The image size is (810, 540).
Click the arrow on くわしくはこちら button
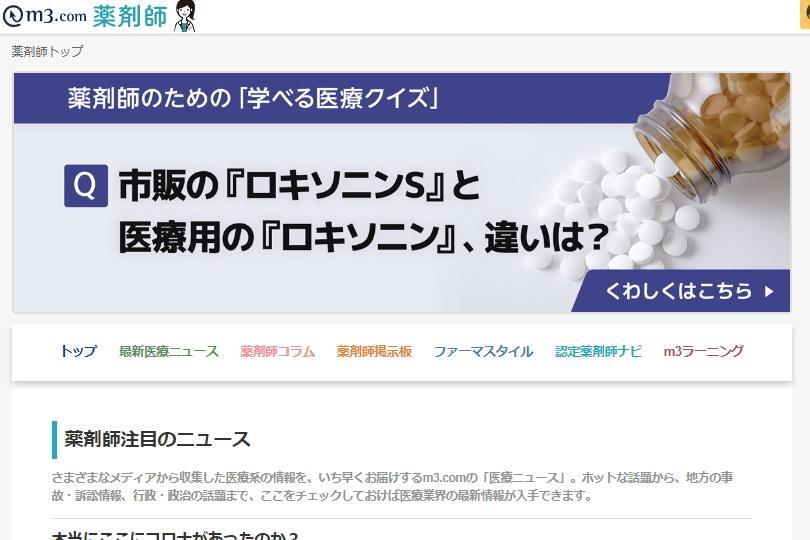click(x=769, y=291)
